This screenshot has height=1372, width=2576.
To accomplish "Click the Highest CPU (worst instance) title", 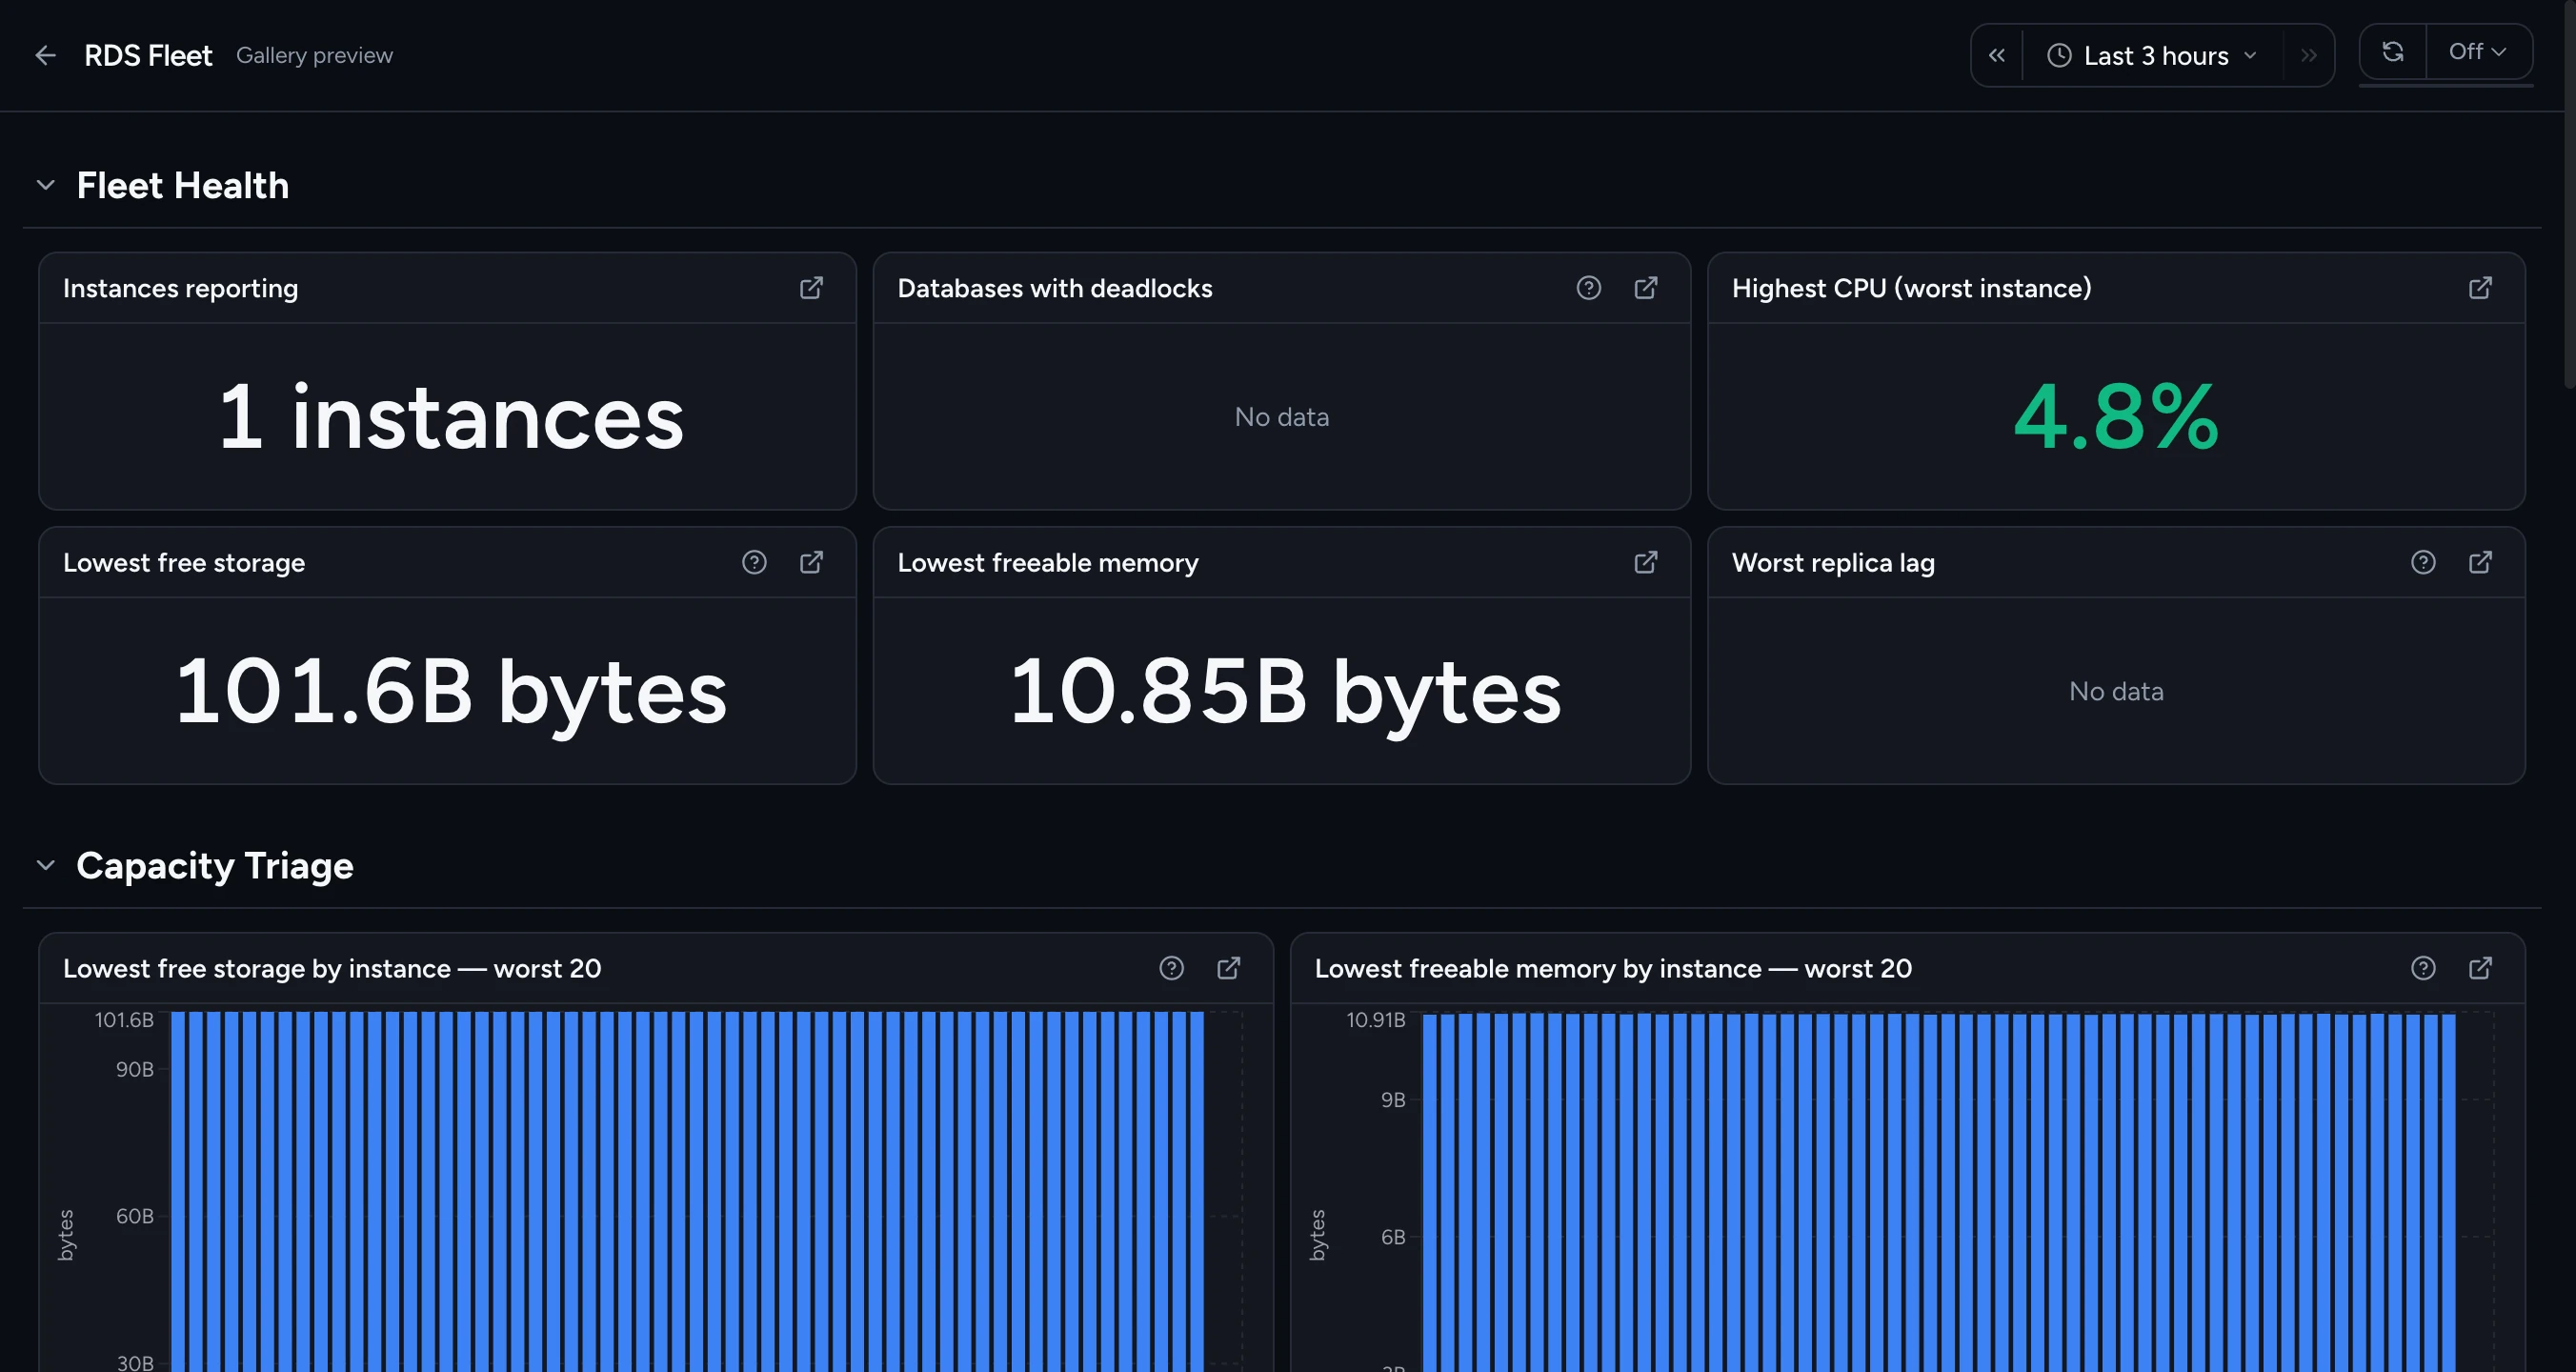I will (x=1911, y=288).
